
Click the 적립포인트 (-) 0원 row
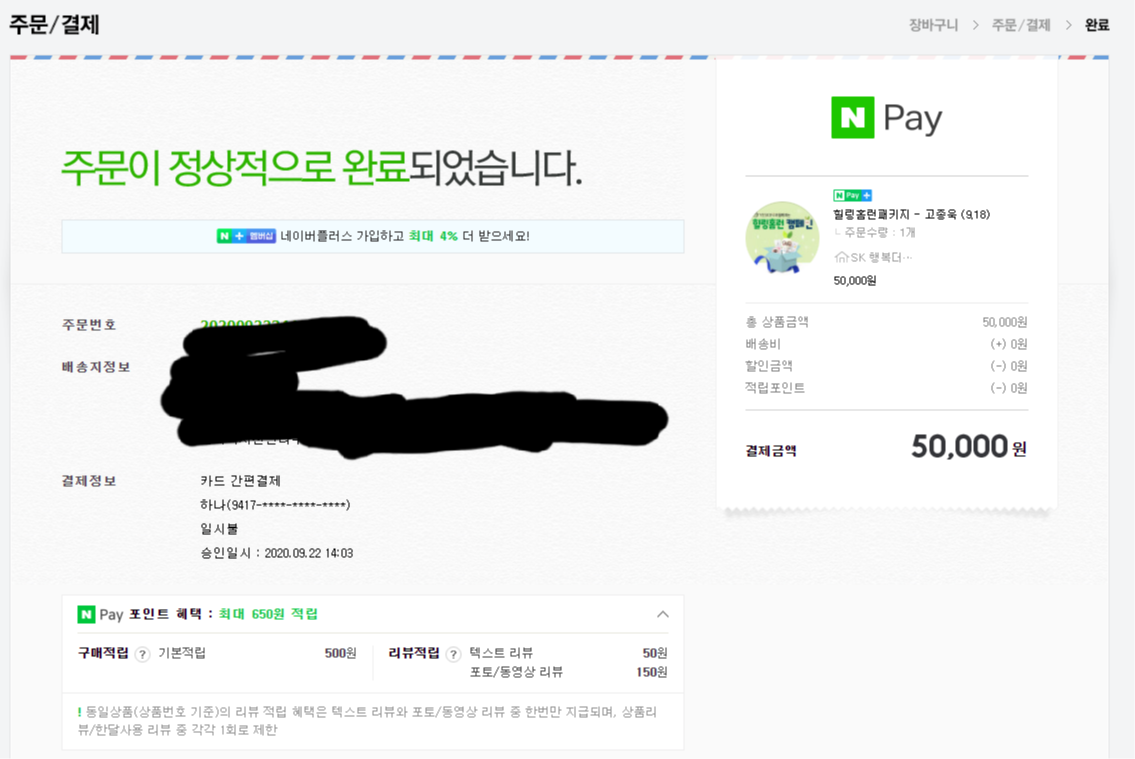[887, 388]
